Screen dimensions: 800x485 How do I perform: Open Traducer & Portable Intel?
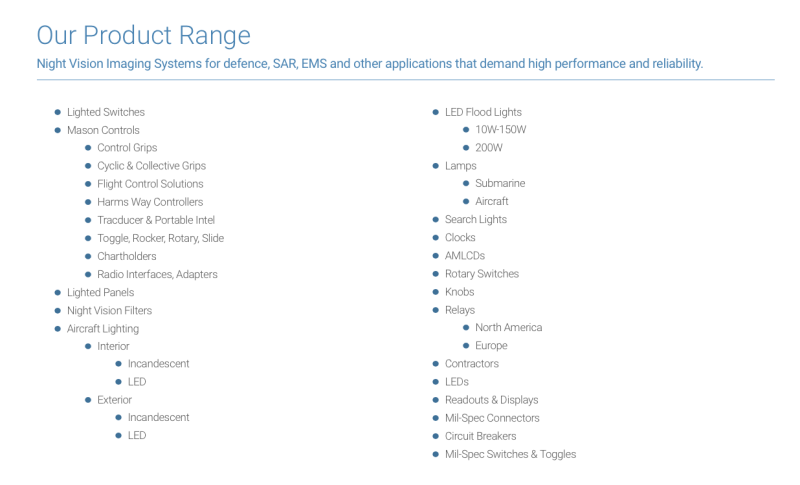click(x=156, y=220)
